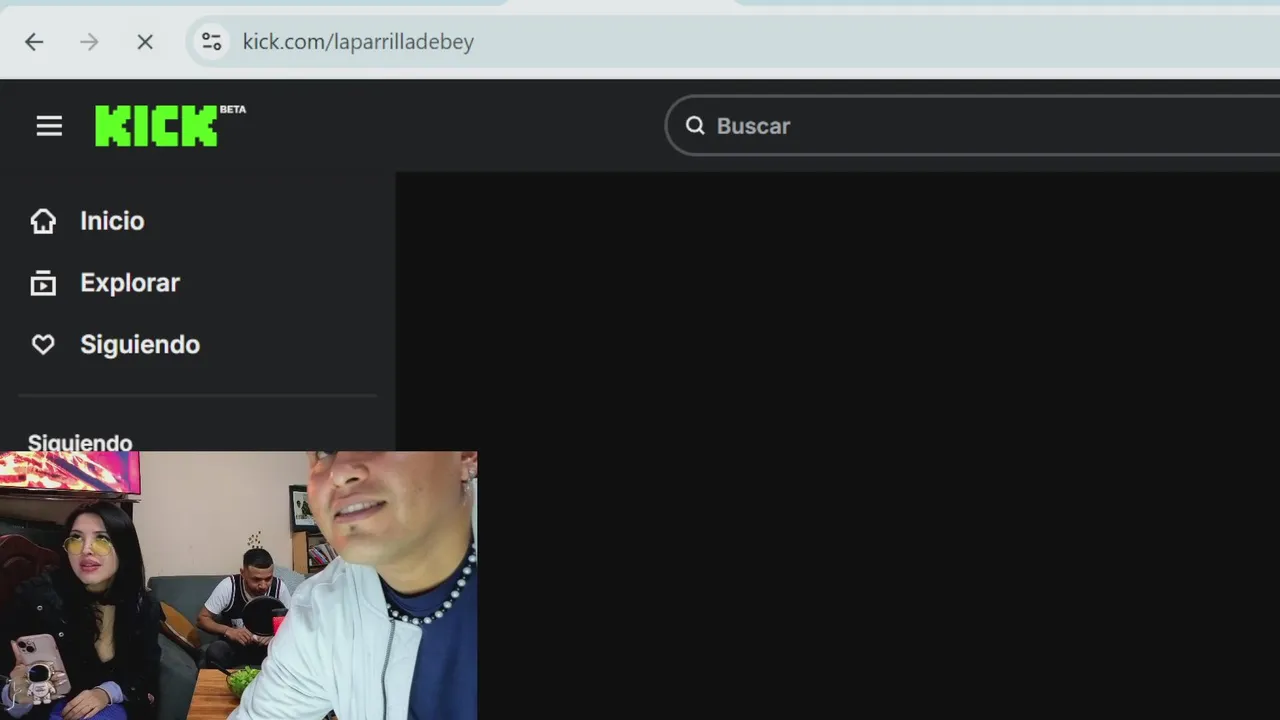
Task: Click the browser forward arrow
Action: (x=89, y=42)
